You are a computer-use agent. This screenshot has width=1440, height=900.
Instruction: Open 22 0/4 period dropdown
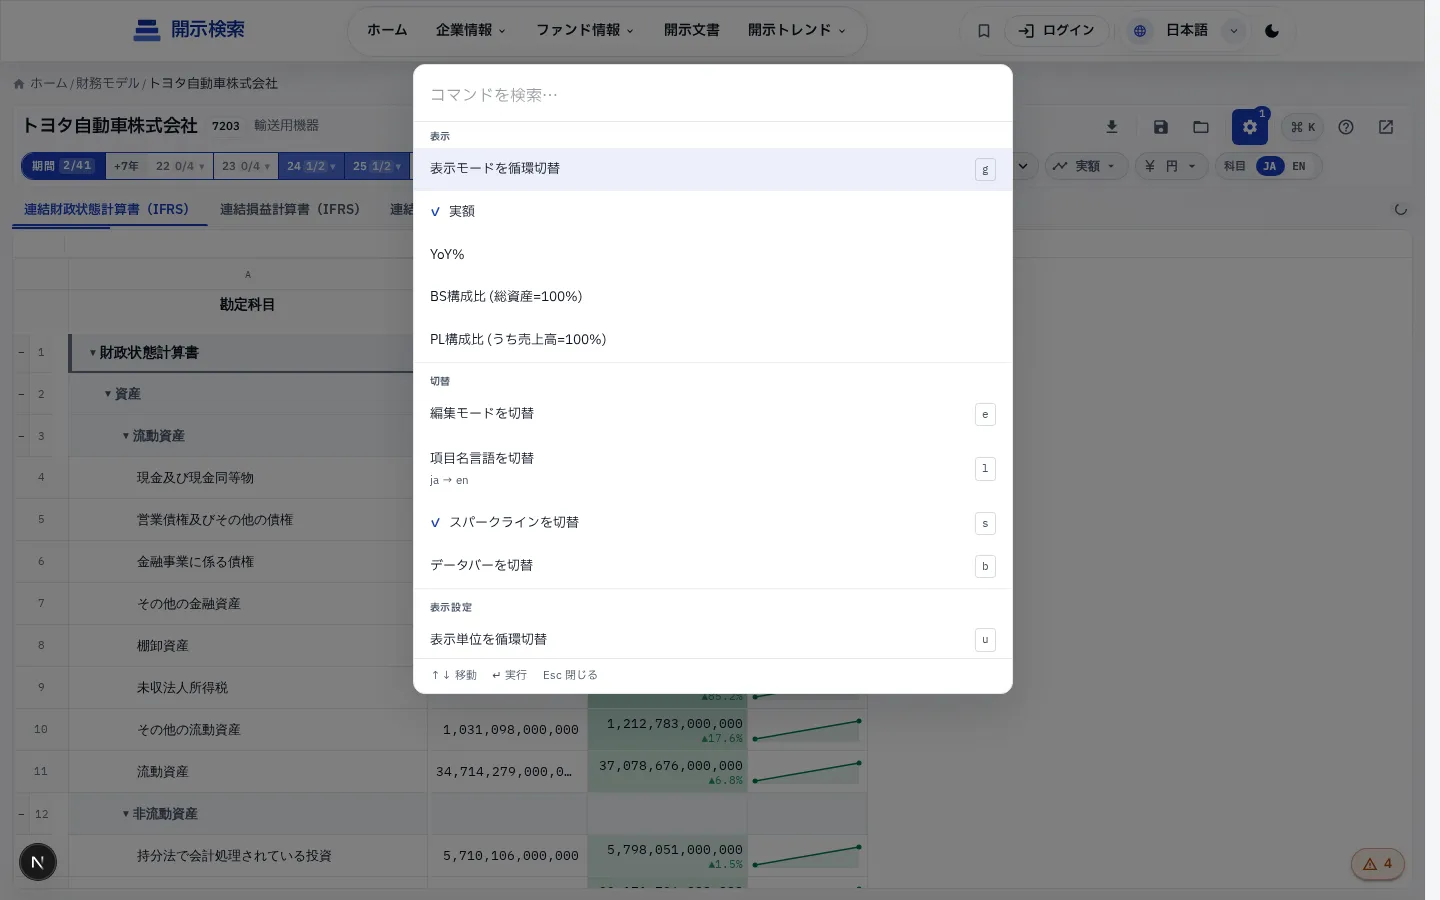click(x=180, y=166)
